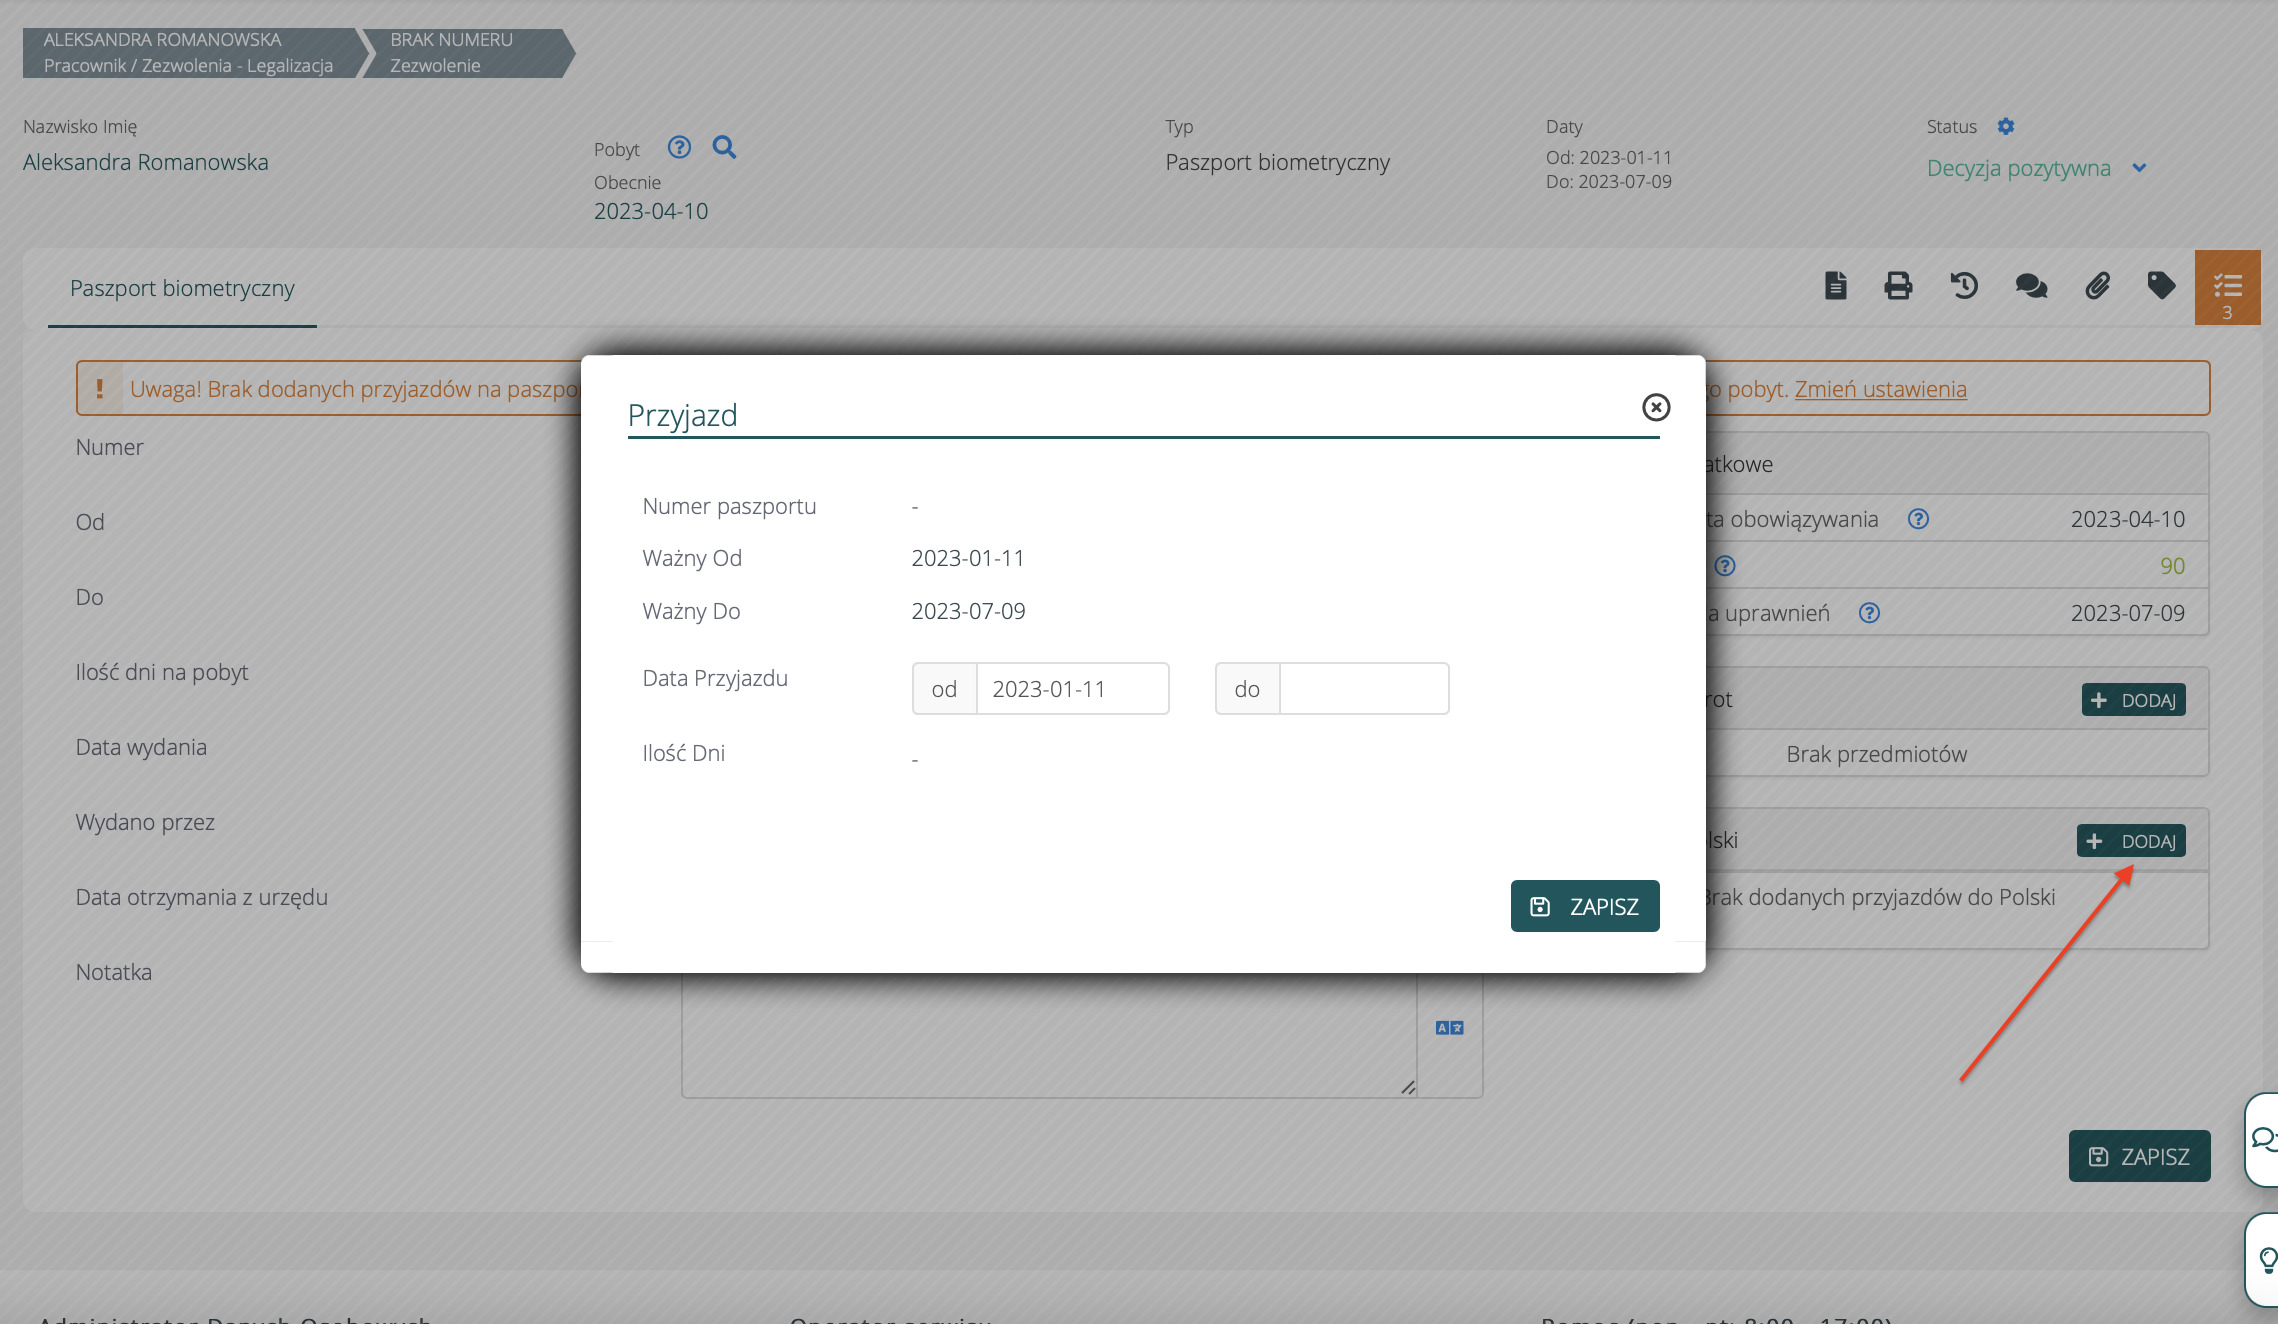
Task: Click the document icon in the toolbar
Action: (1835, 286)
